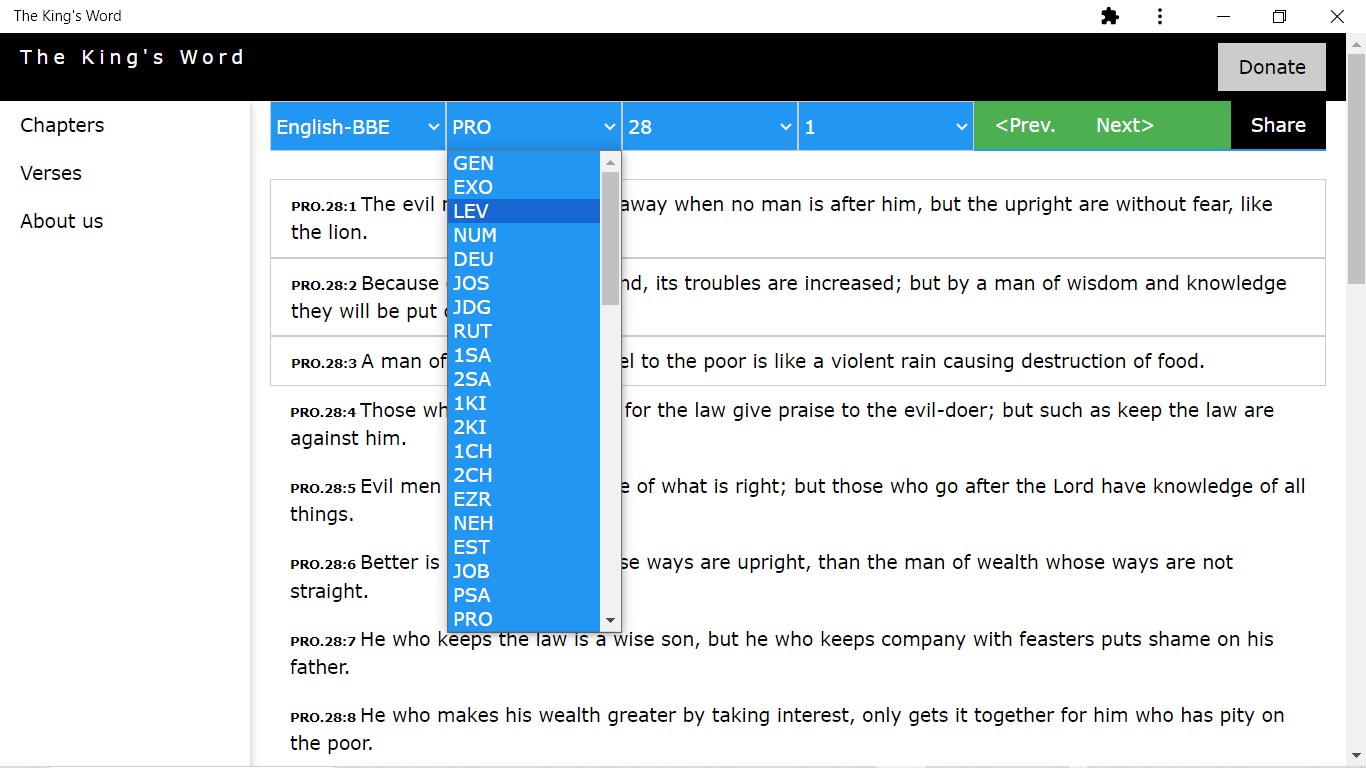Select NUM from the book list

(524, 235)
